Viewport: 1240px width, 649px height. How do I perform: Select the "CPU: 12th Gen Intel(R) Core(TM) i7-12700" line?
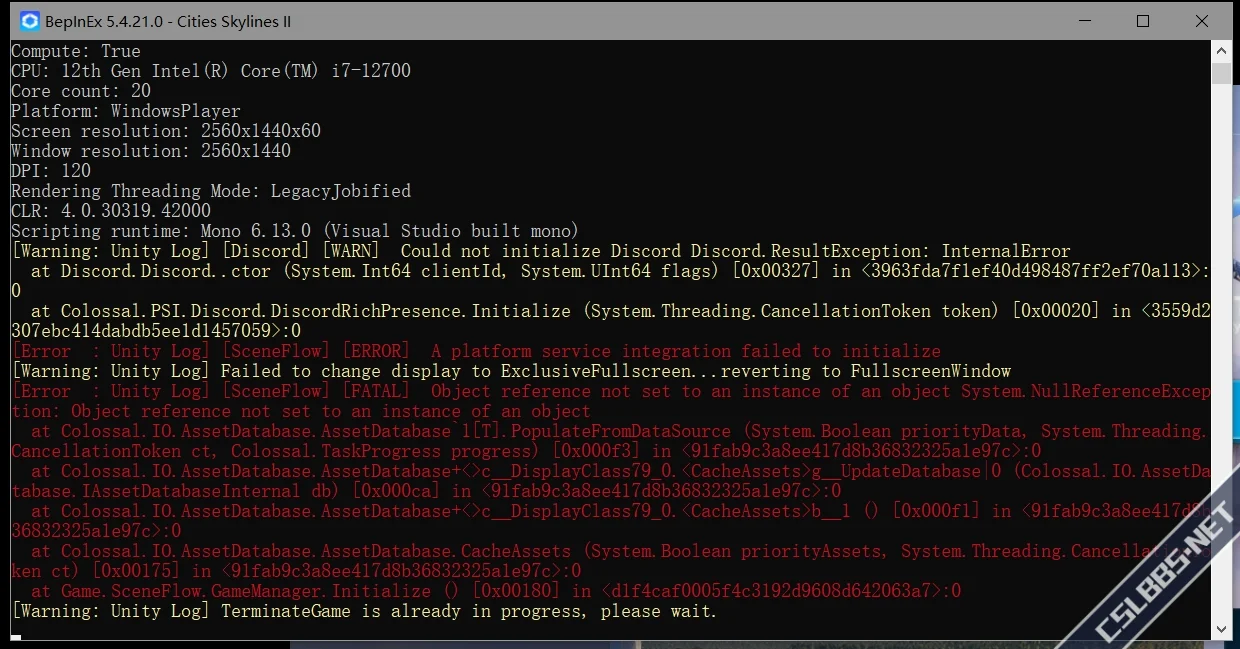tap(211, 71)
